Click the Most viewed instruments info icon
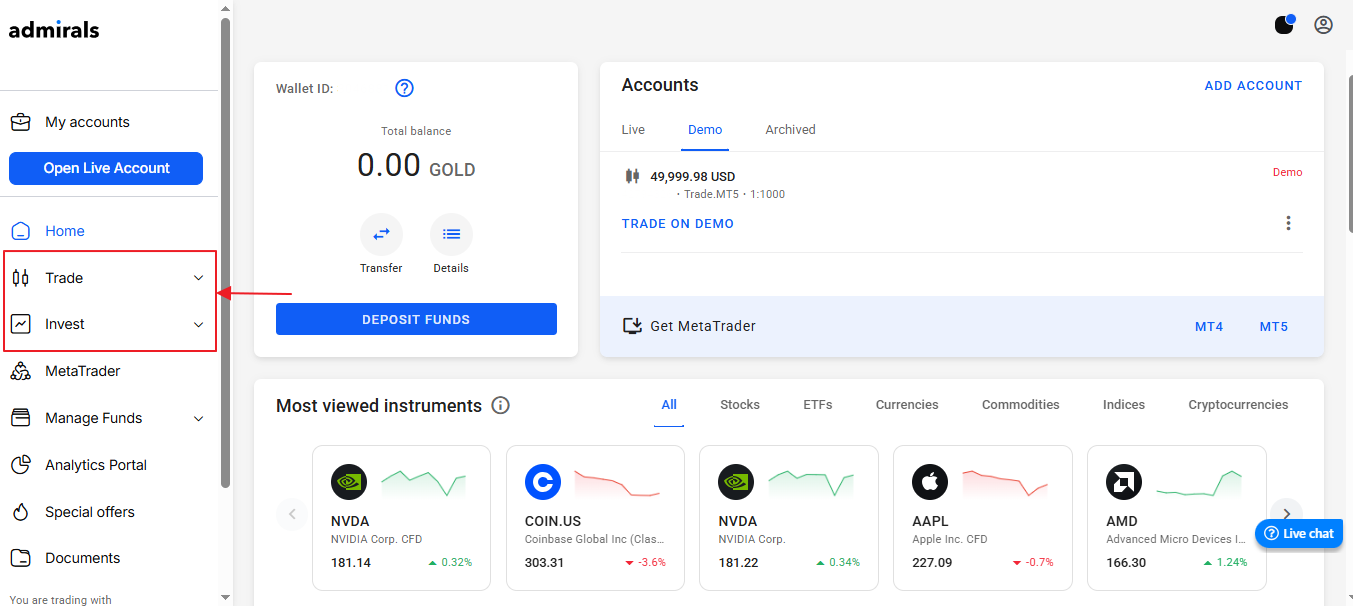 (x=501, y=405)
